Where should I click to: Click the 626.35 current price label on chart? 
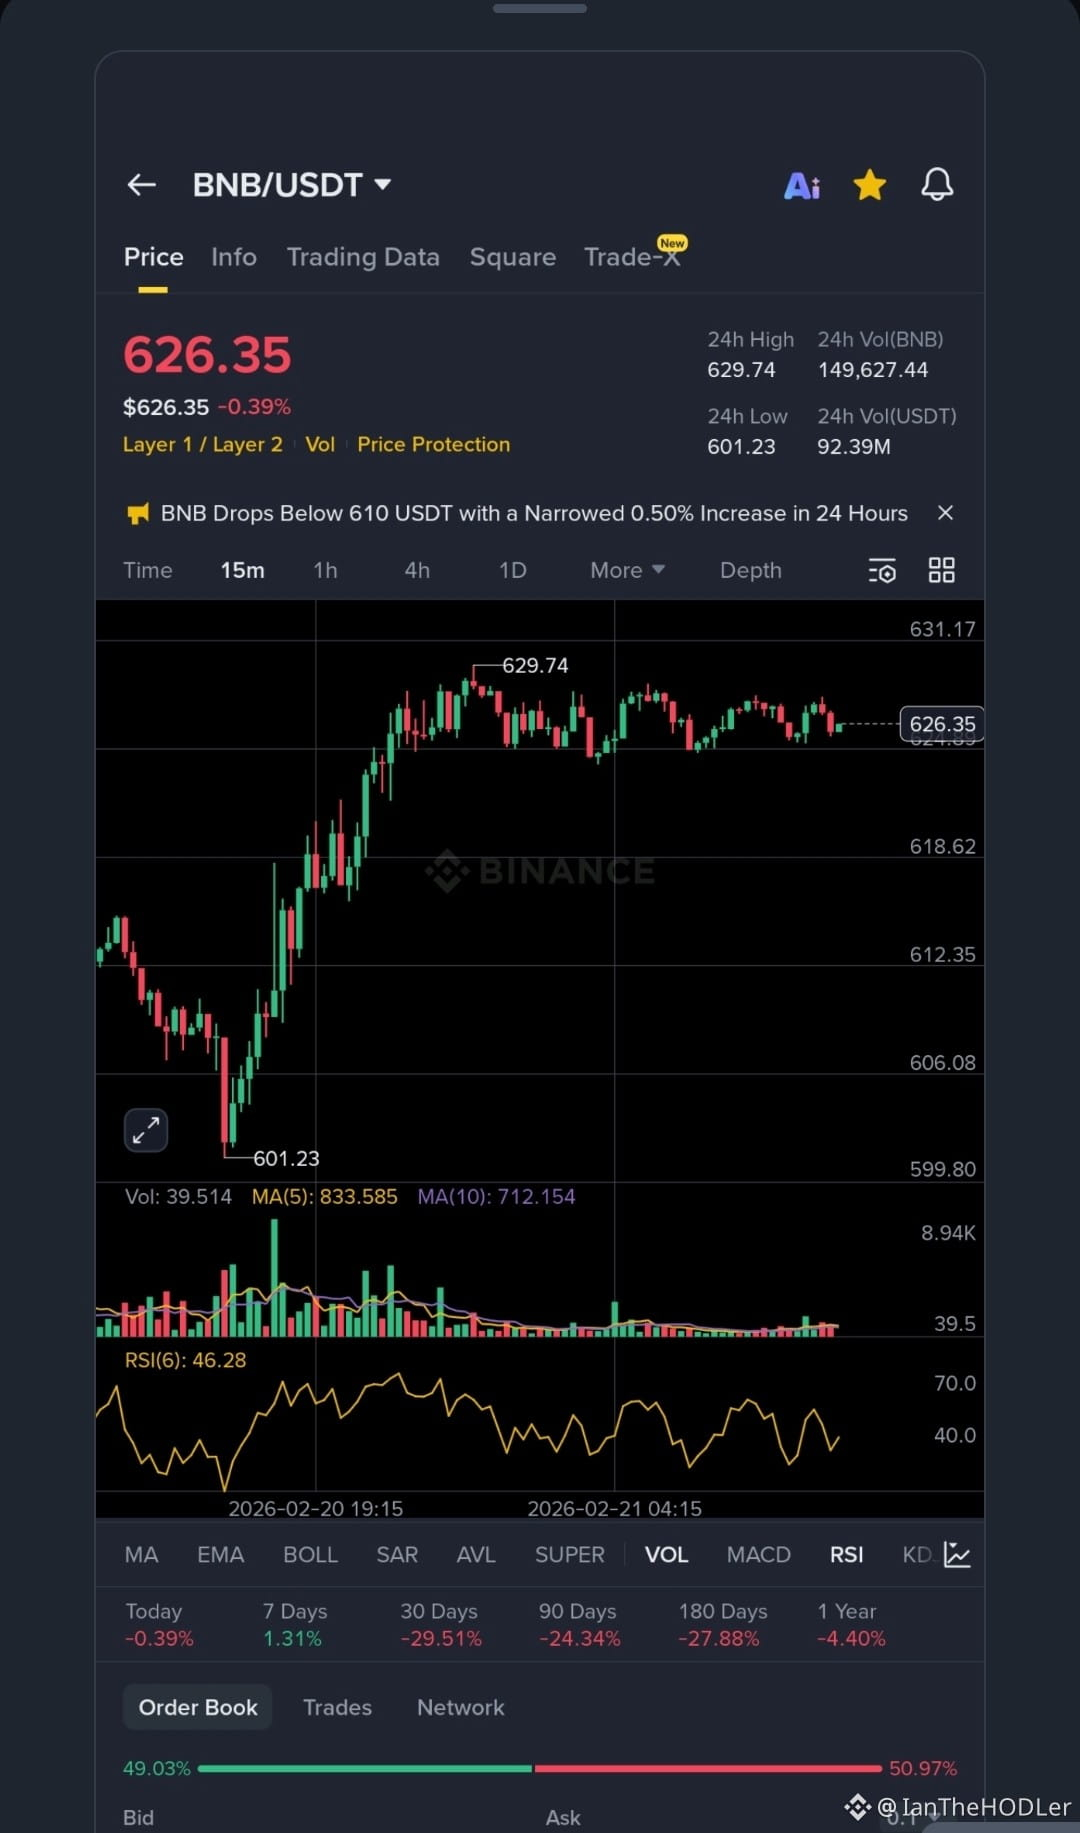tap(942, 724)
